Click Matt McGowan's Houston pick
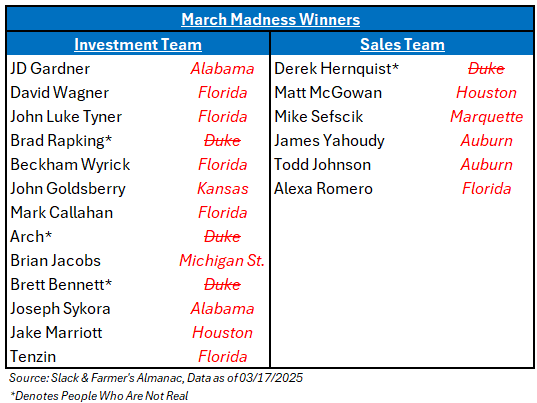The image size is (537, 403). [x=486, y=93]
